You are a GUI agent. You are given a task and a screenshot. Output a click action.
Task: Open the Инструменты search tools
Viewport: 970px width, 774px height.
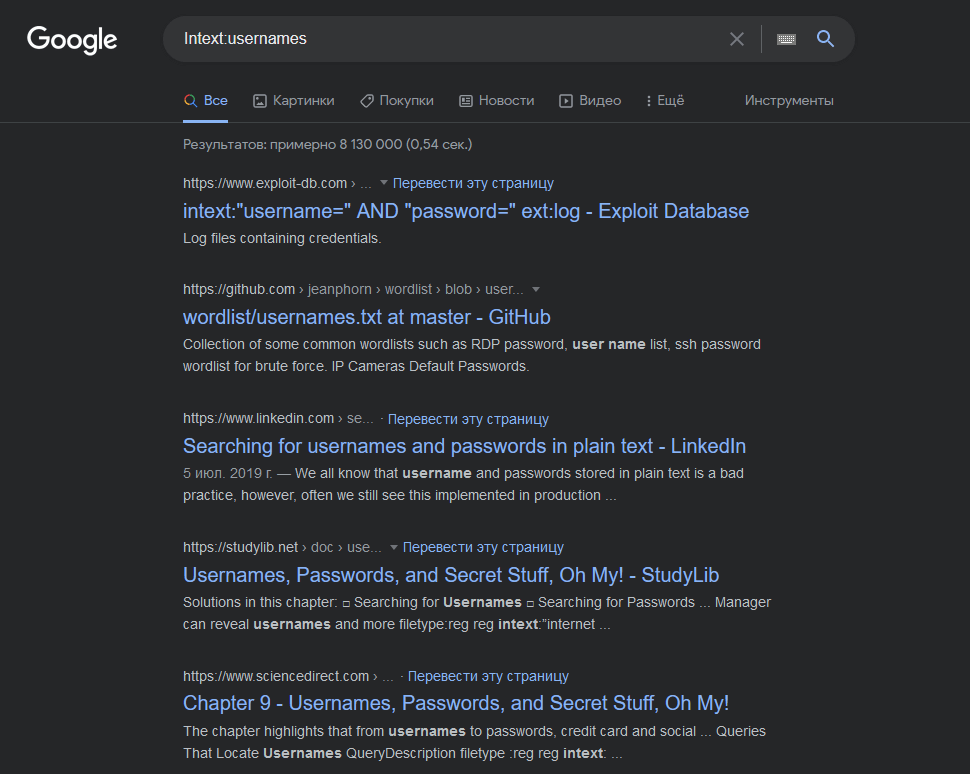tap(788, 101)
